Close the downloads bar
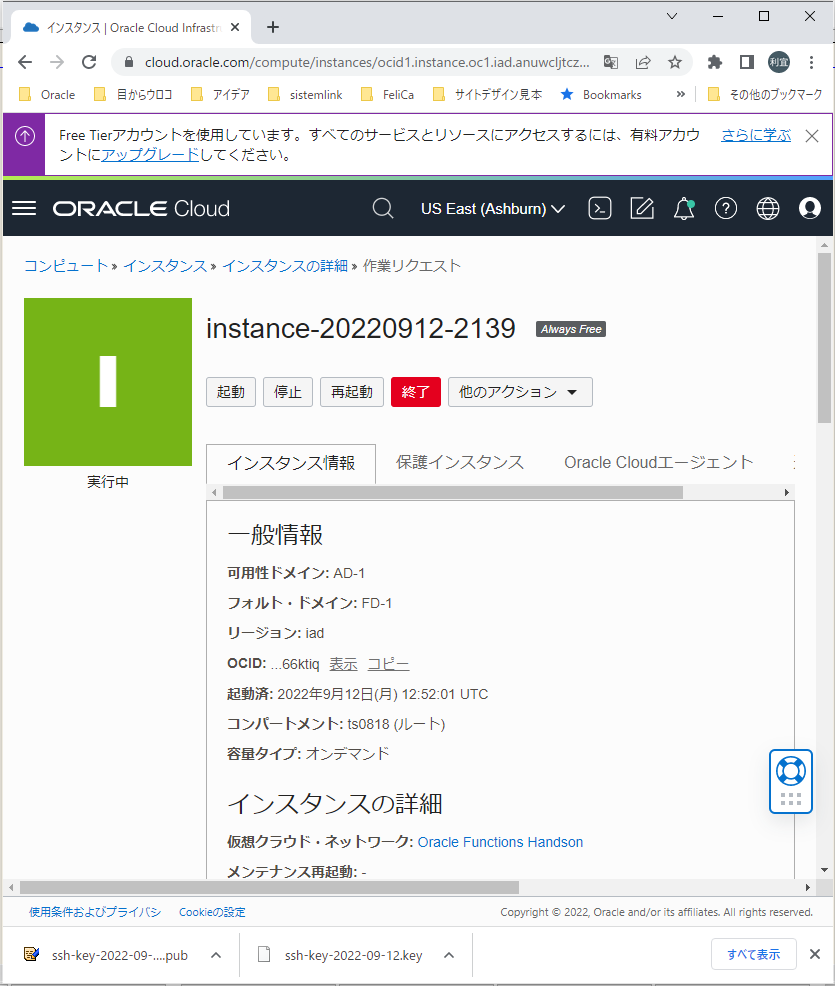Image resolution: width=835 pixels, height=986 pixels. (x=815, y=954)
